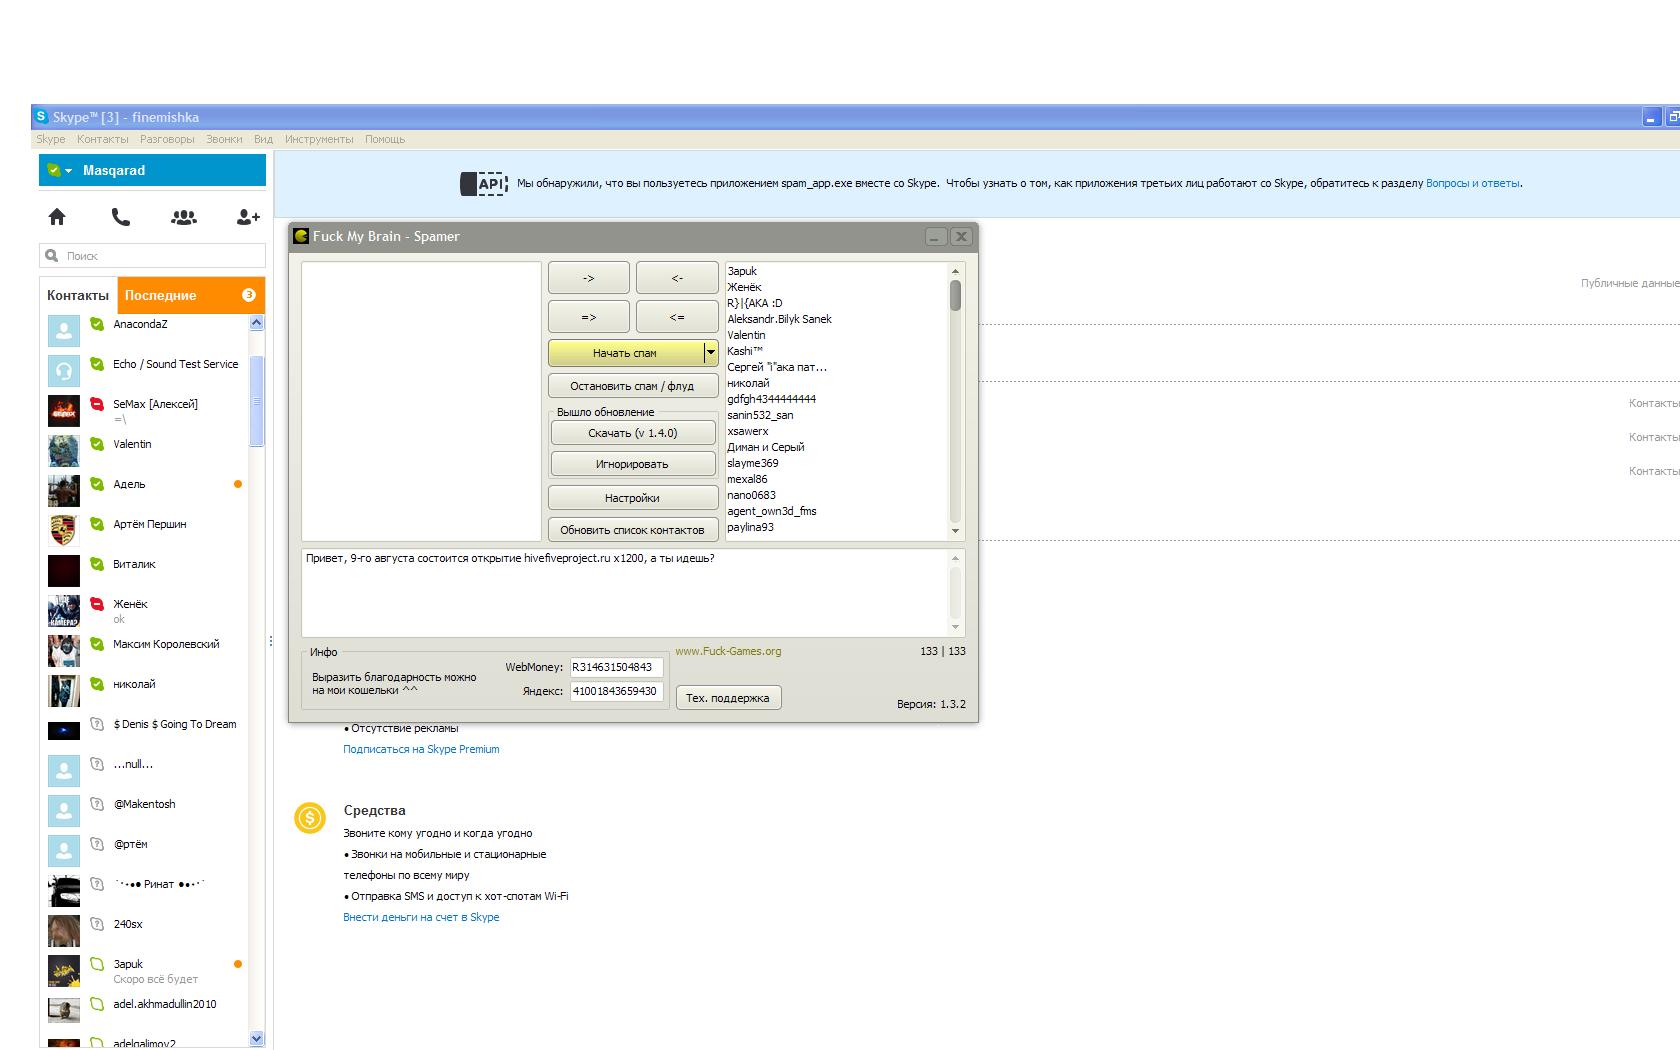Click the Средства dollar coin icon

tap(310, 818)
